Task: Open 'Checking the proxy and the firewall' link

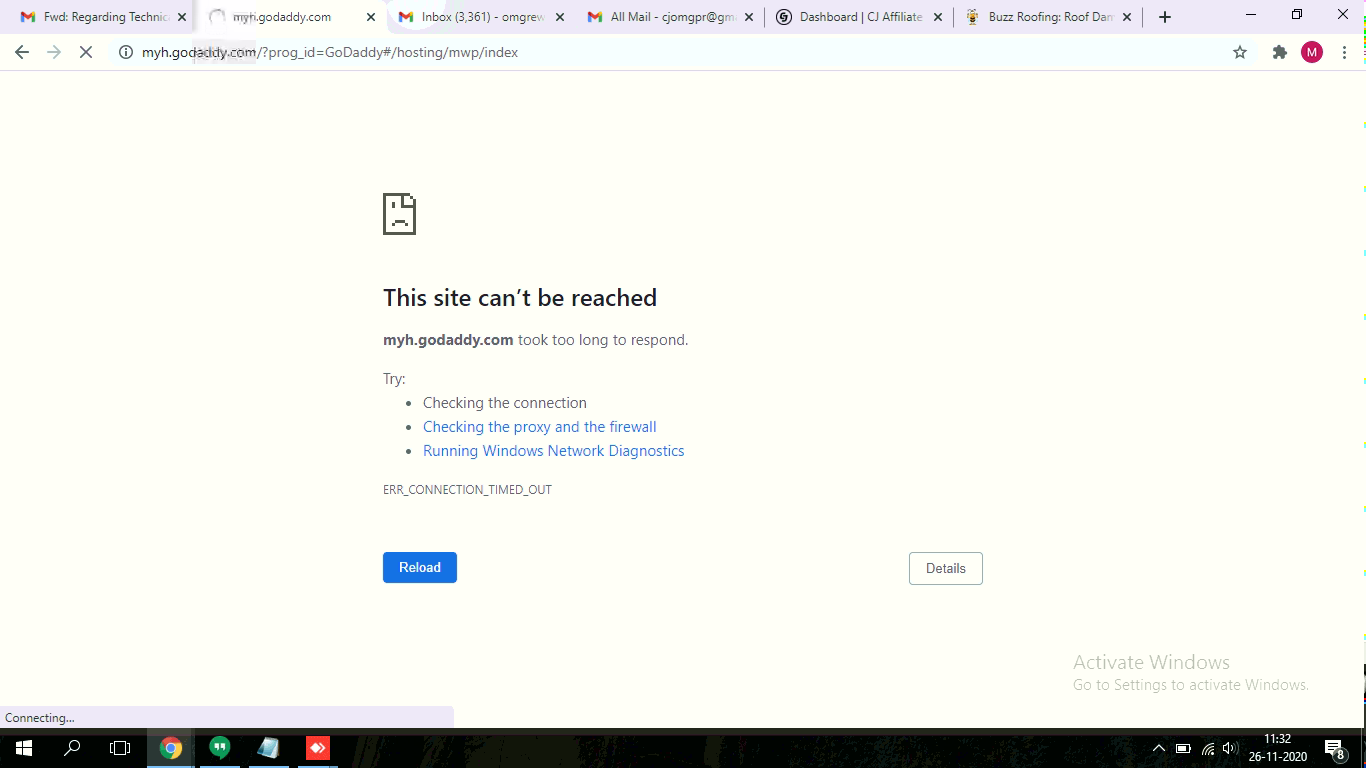Action: pyautogui.click(x=539, y=427)
